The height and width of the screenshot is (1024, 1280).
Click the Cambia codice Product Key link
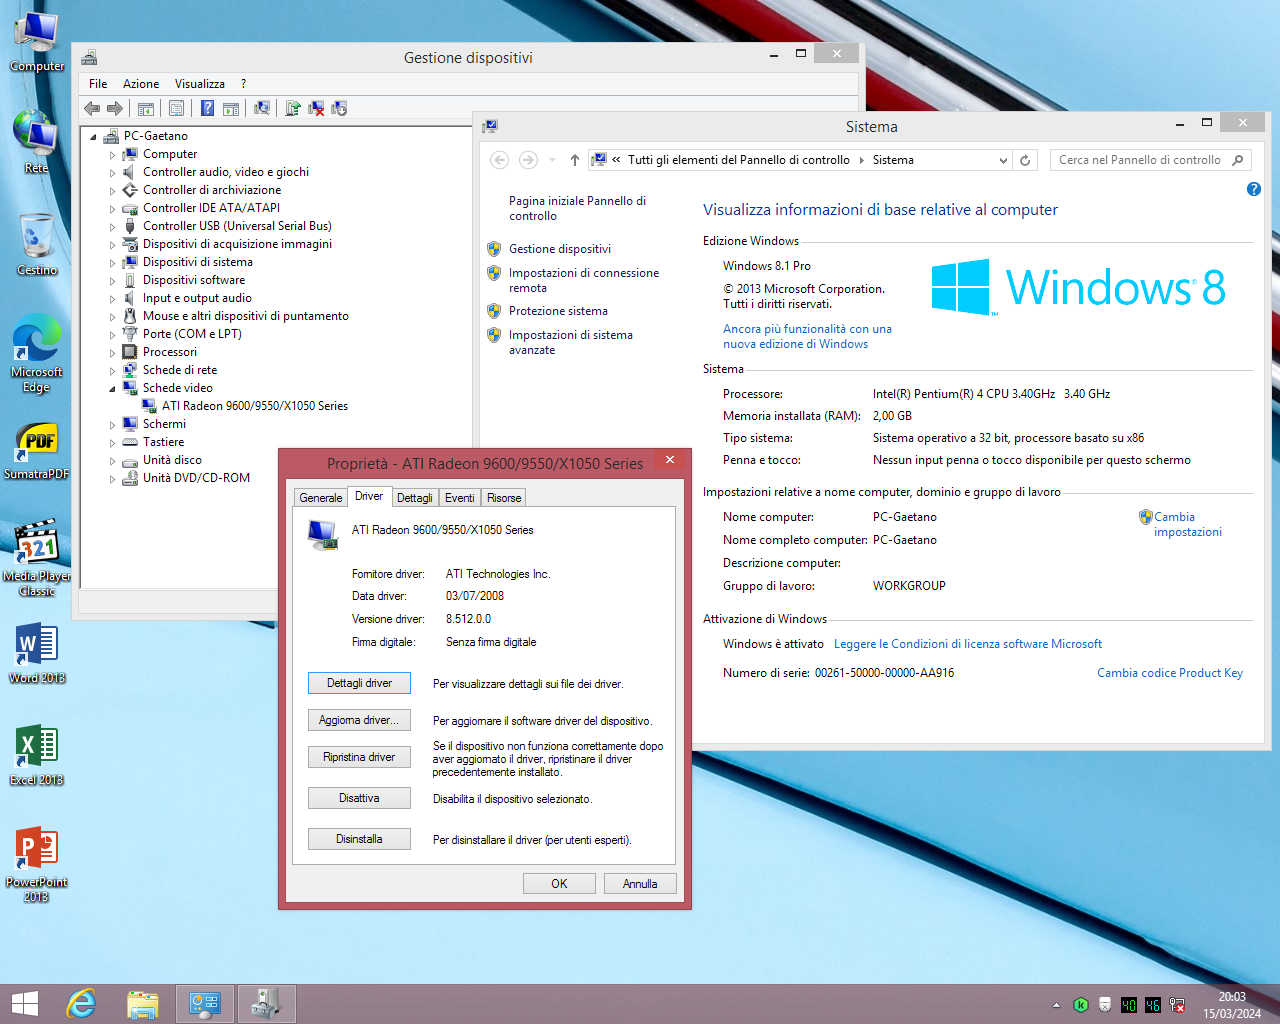[x=1169, y=673]
